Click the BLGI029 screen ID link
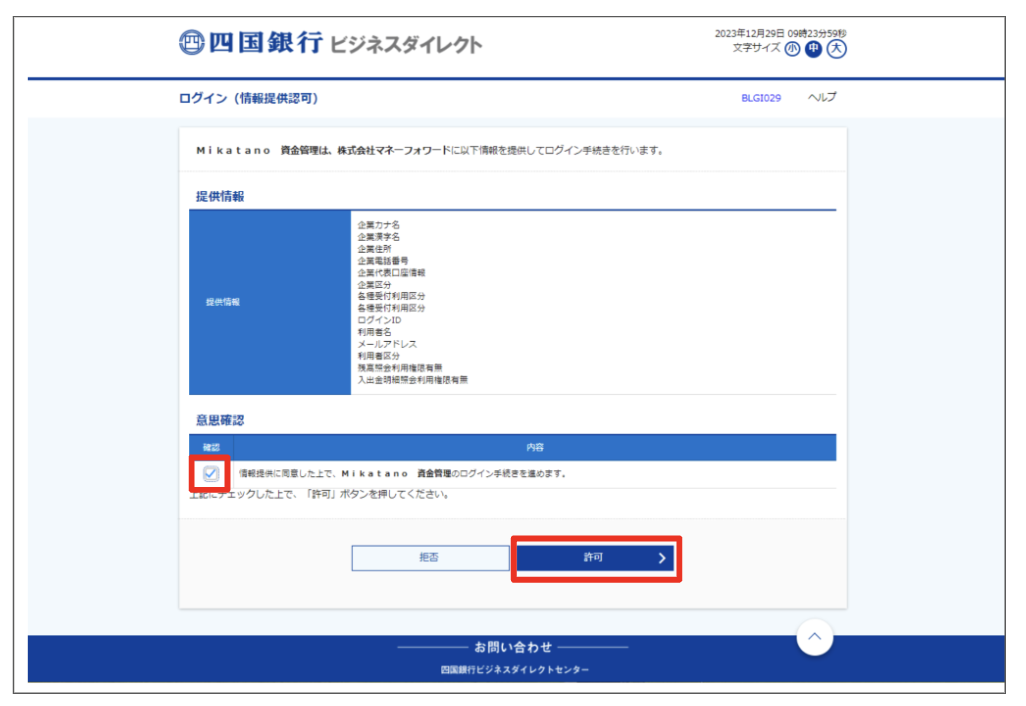Image resolution: width=1026 pixels, height=706 pixels. [x=761, y=98]
